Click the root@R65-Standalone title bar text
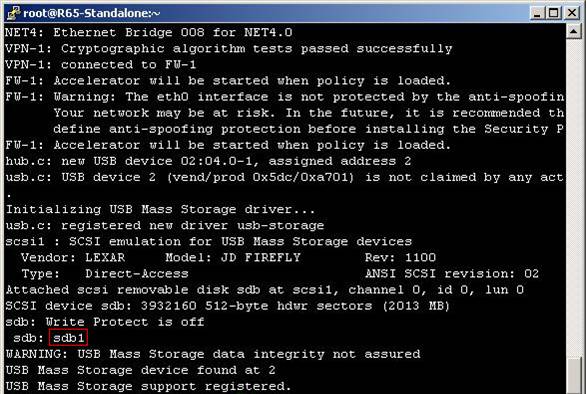Viewport: 586px width, 394px height. coord(92,13)
